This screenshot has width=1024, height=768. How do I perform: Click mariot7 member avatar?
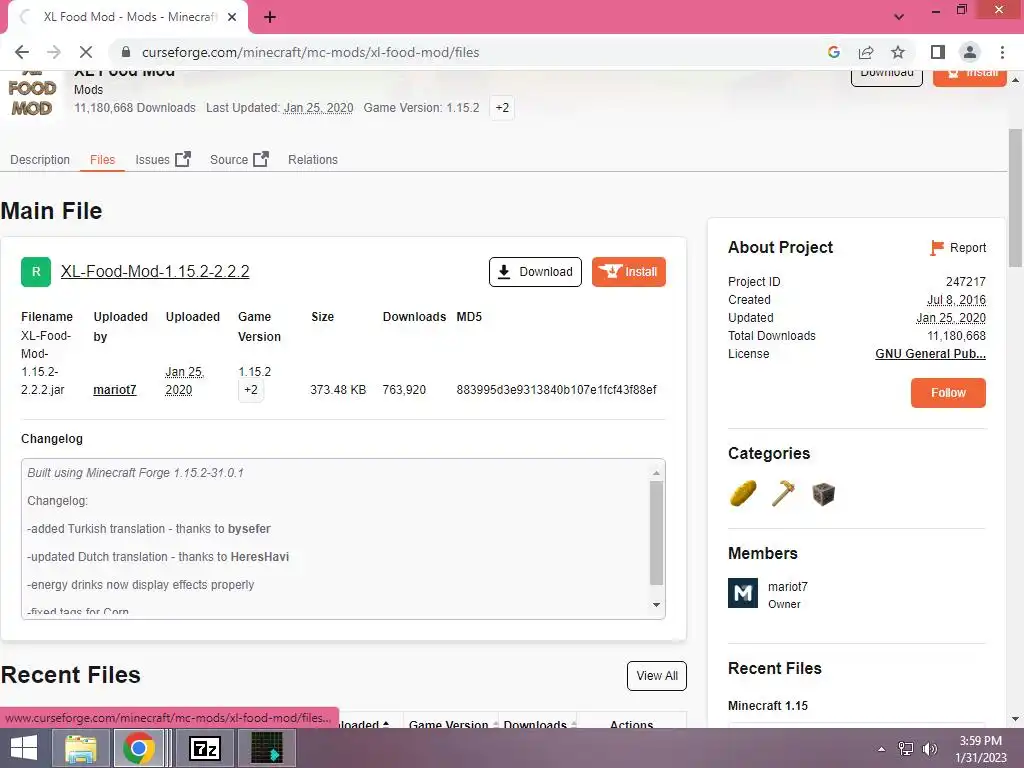743,593
